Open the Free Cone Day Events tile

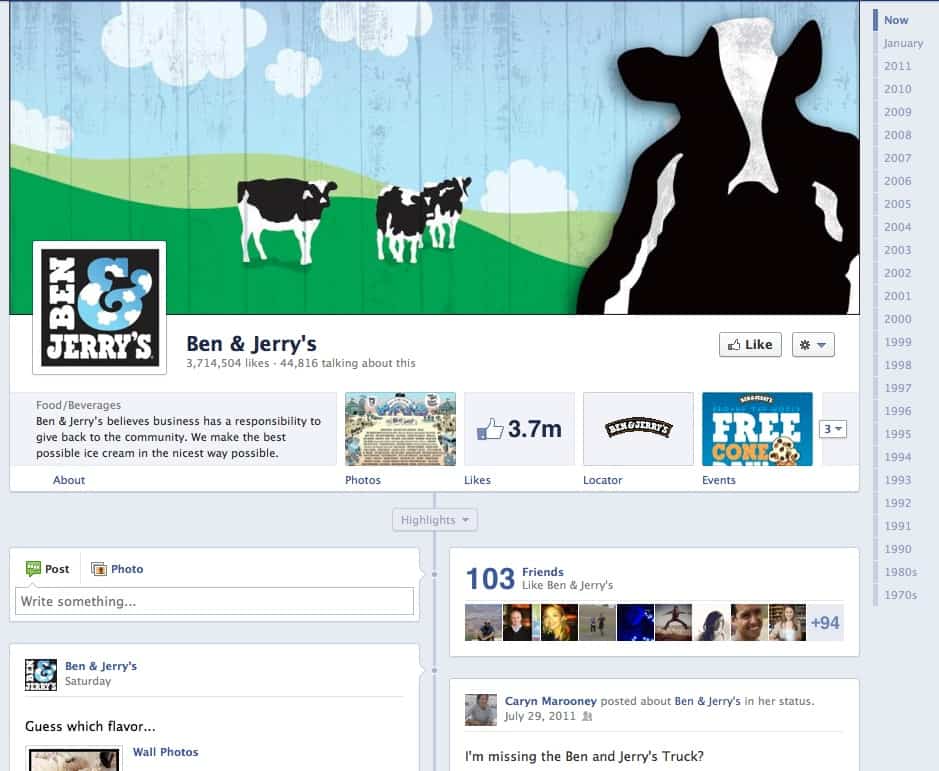click(757, 429)
